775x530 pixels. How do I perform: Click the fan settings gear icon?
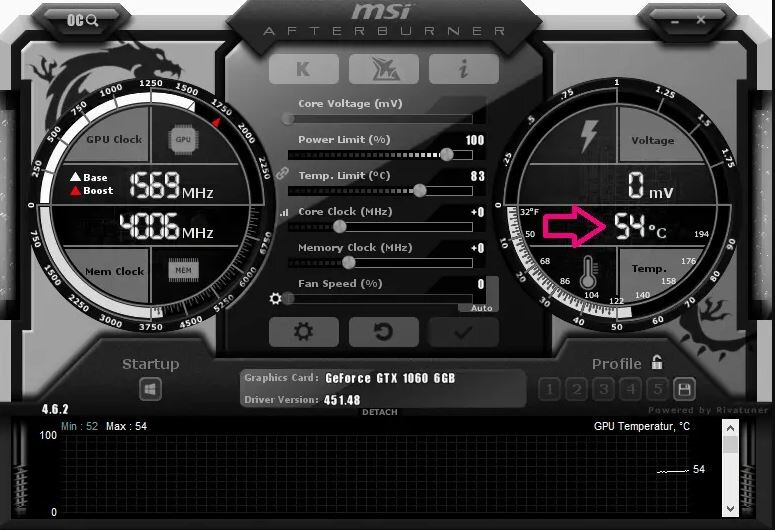click(275, 299)
